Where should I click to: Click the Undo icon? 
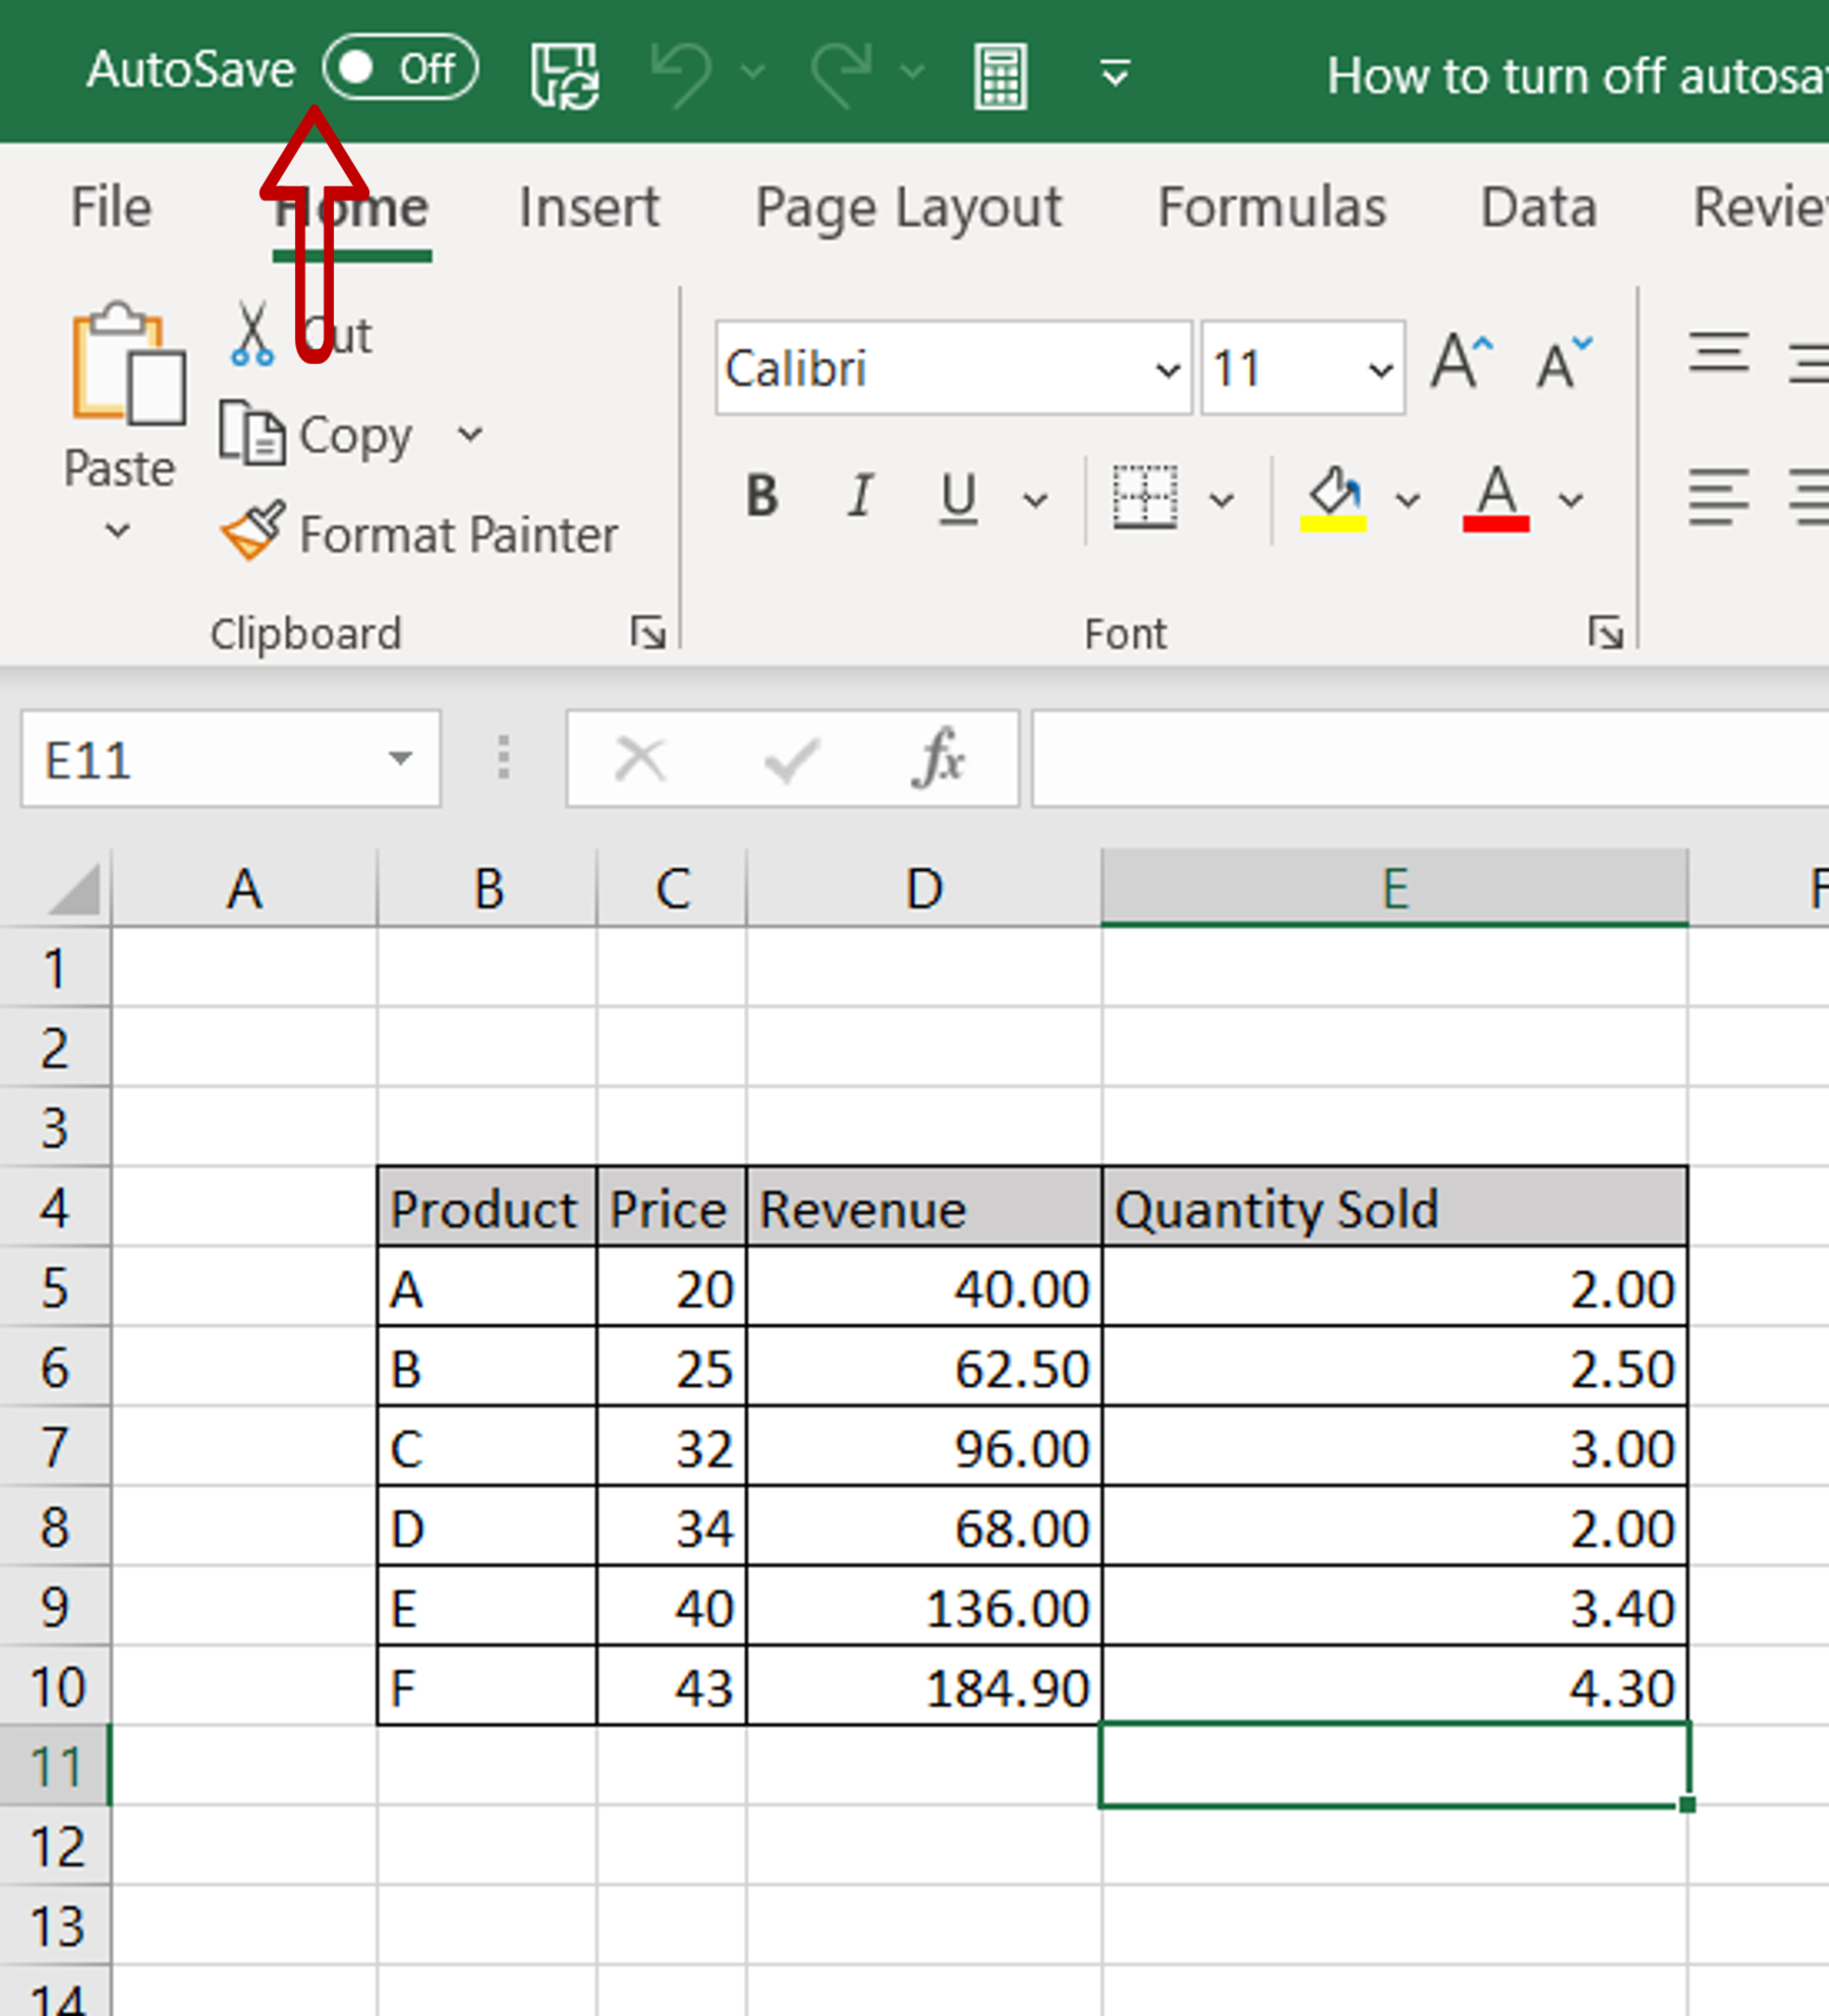pyautogui.click(x=683, y=73)
